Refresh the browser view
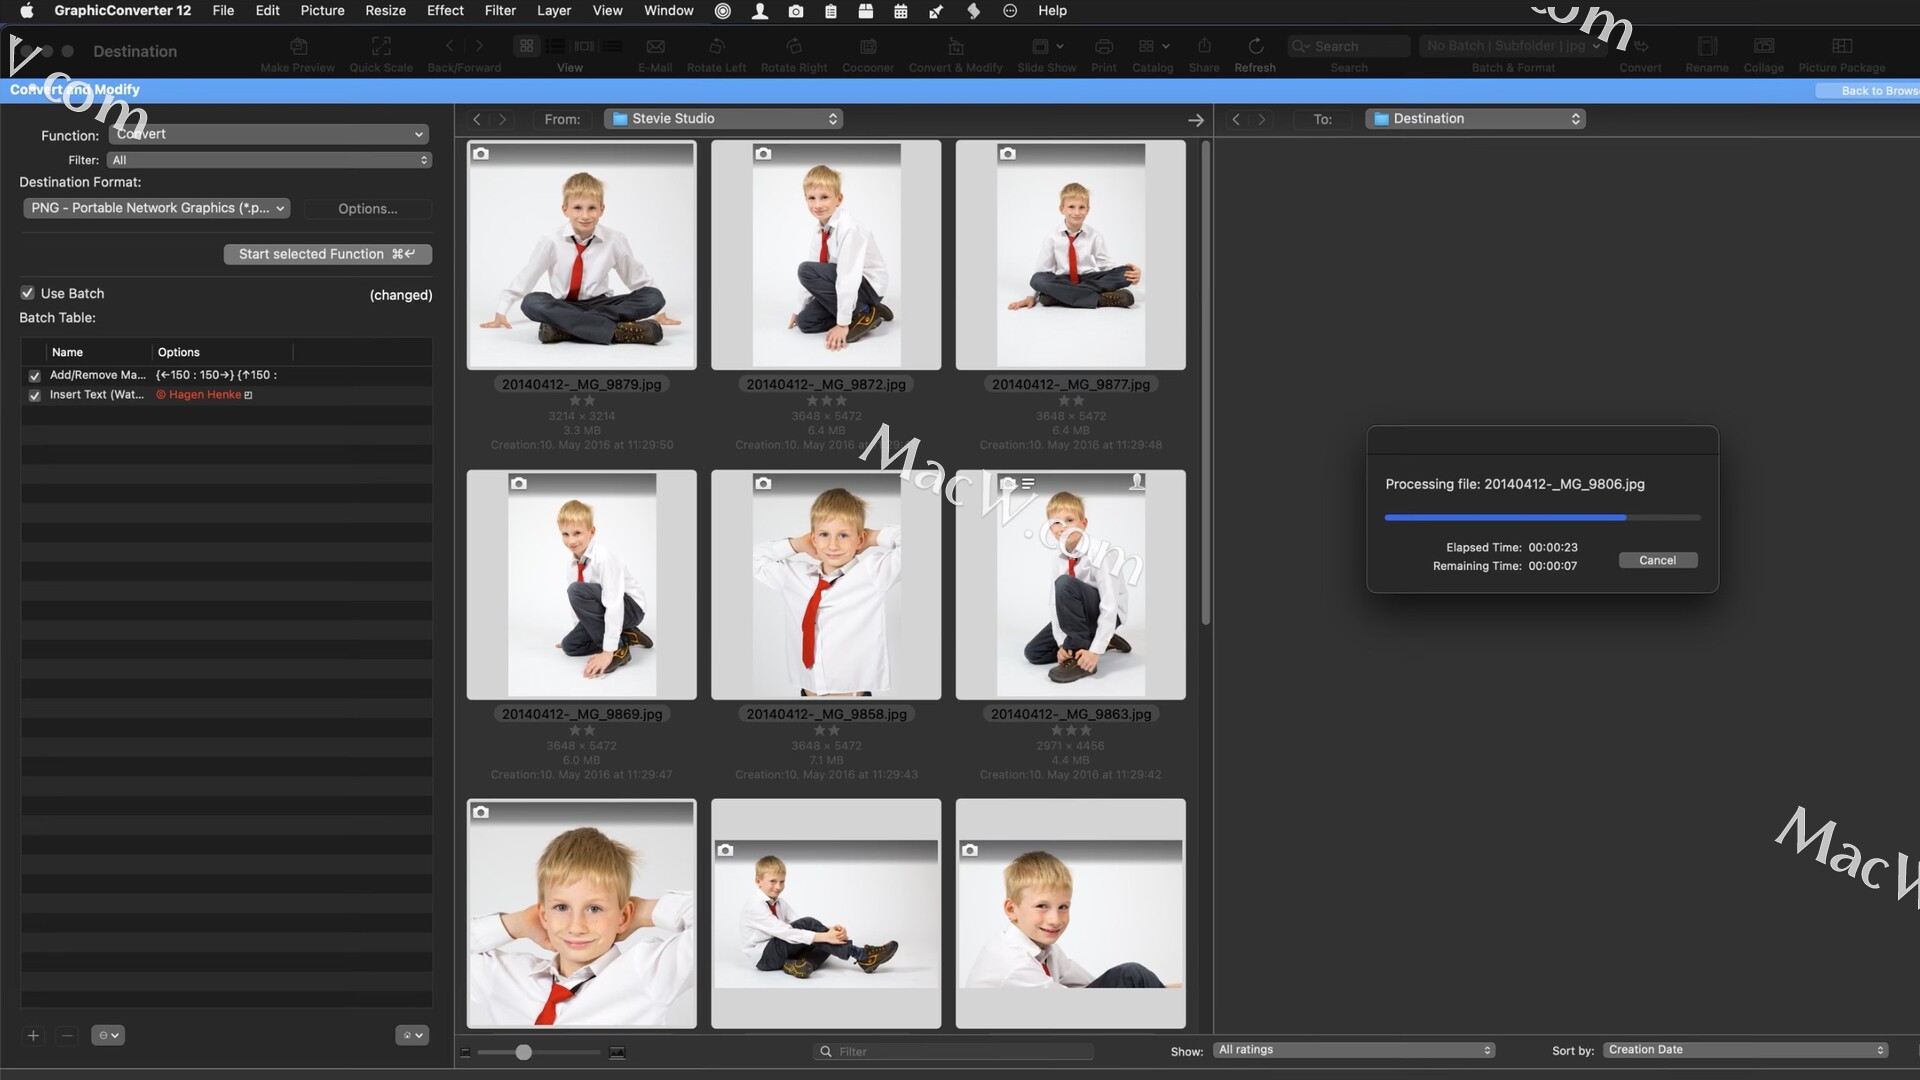Viewport: 1920px width, 1080px height. coord(1255,46)
